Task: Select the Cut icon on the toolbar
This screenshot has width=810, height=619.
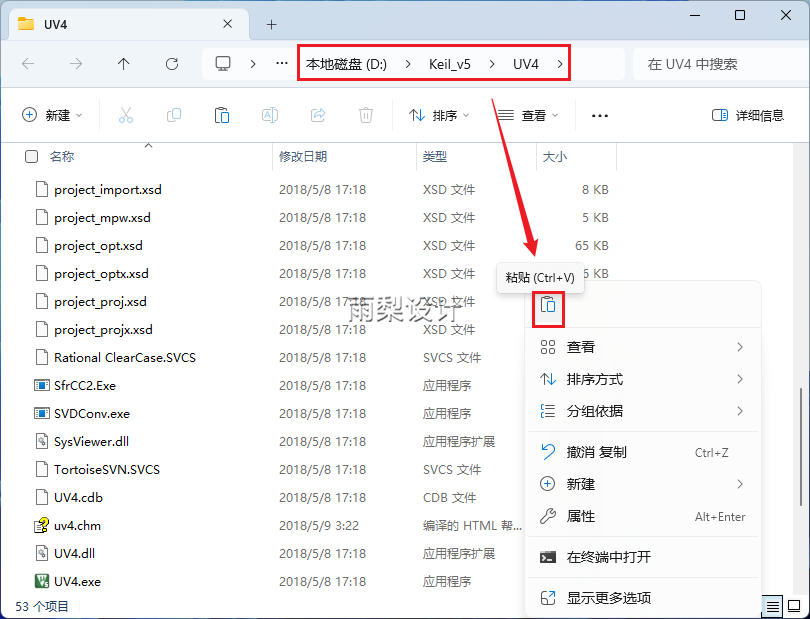Action: pyautogui.click(x=124, y=115)
